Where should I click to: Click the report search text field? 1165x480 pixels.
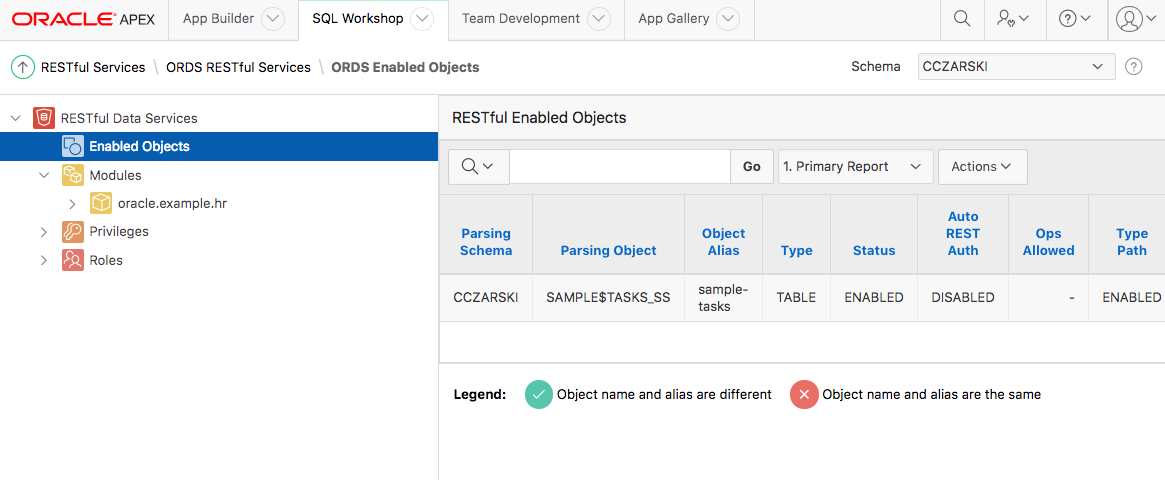pos(620,167)
